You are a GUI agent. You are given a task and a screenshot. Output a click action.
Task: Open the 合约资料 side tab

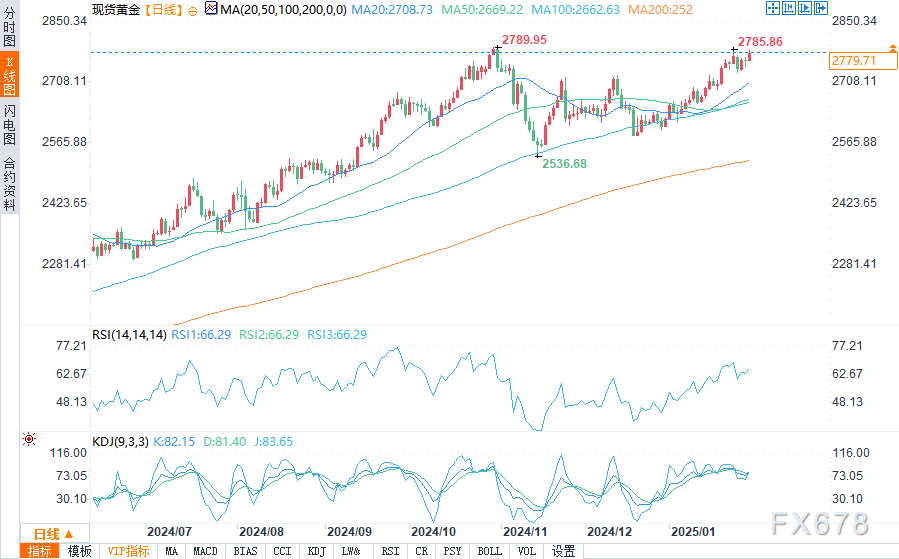(9, 184)
